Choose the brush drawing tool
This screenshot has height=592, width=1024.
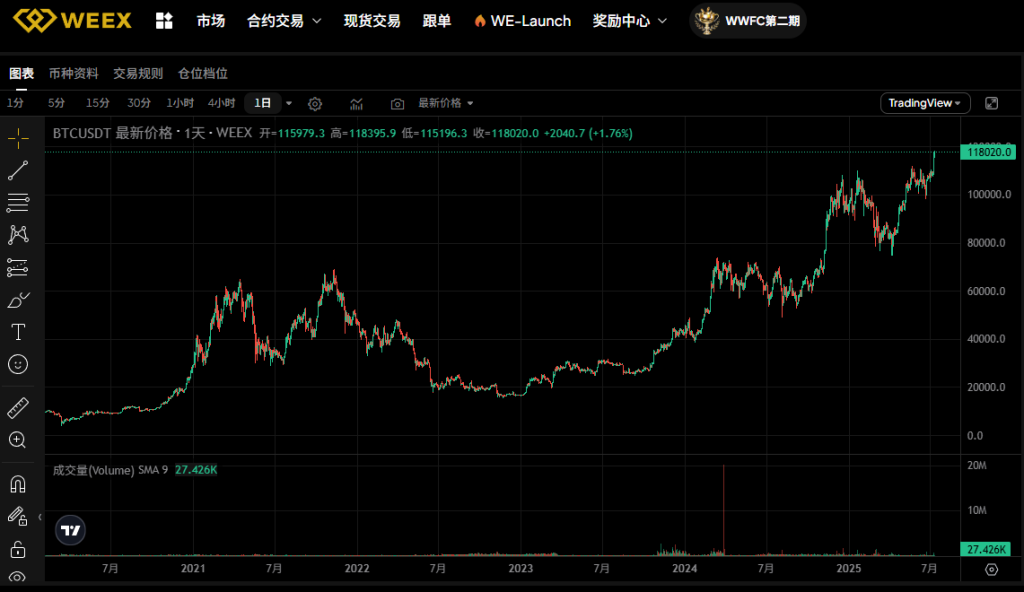click(18, 299)
